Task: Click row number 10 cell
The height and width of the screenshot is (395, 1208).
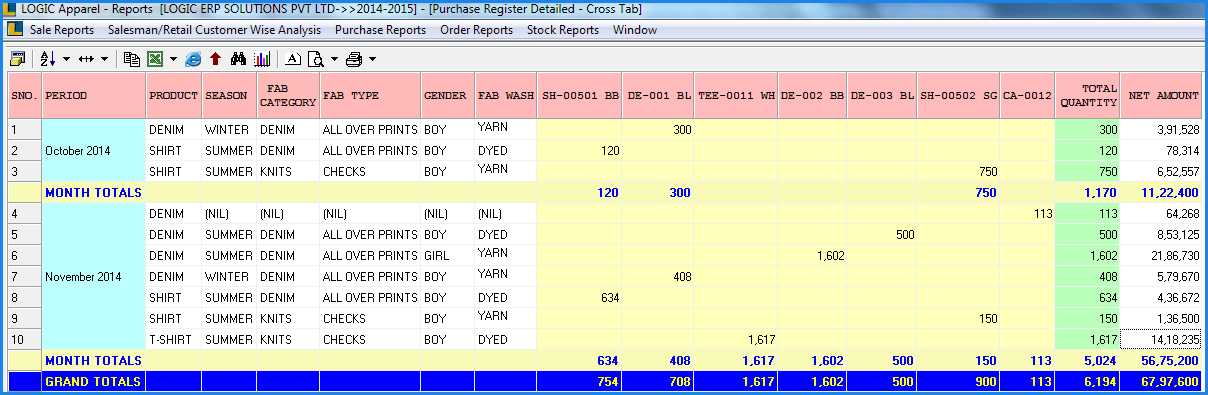Action: (x=25, y=339)
